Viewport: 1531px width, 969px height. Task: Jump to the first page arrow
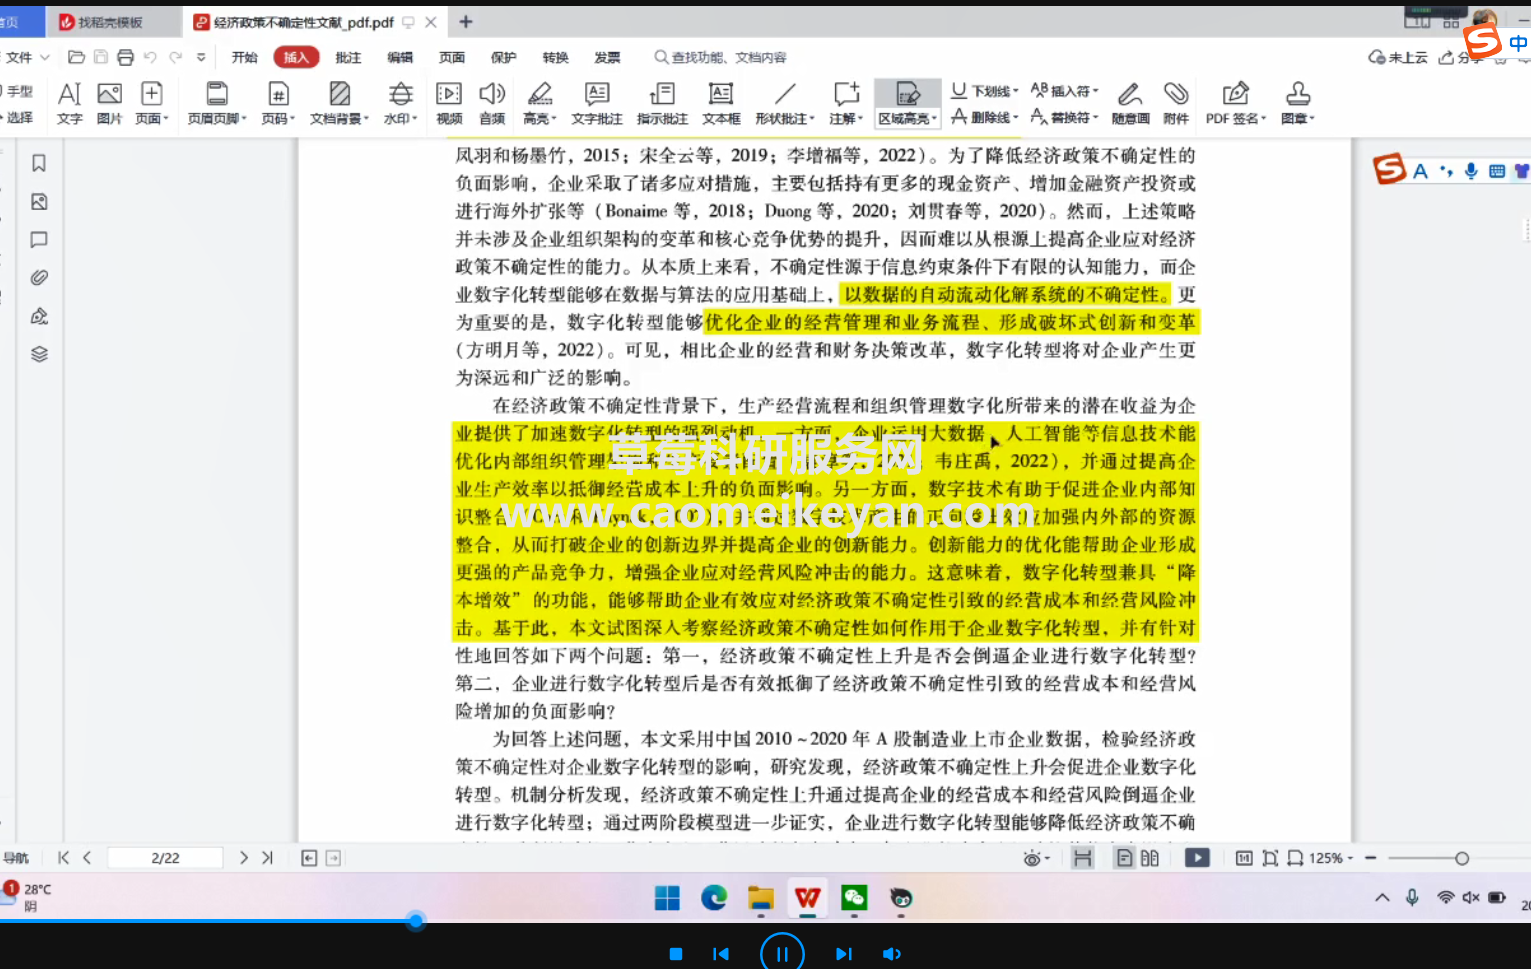[x=63, y=858]
